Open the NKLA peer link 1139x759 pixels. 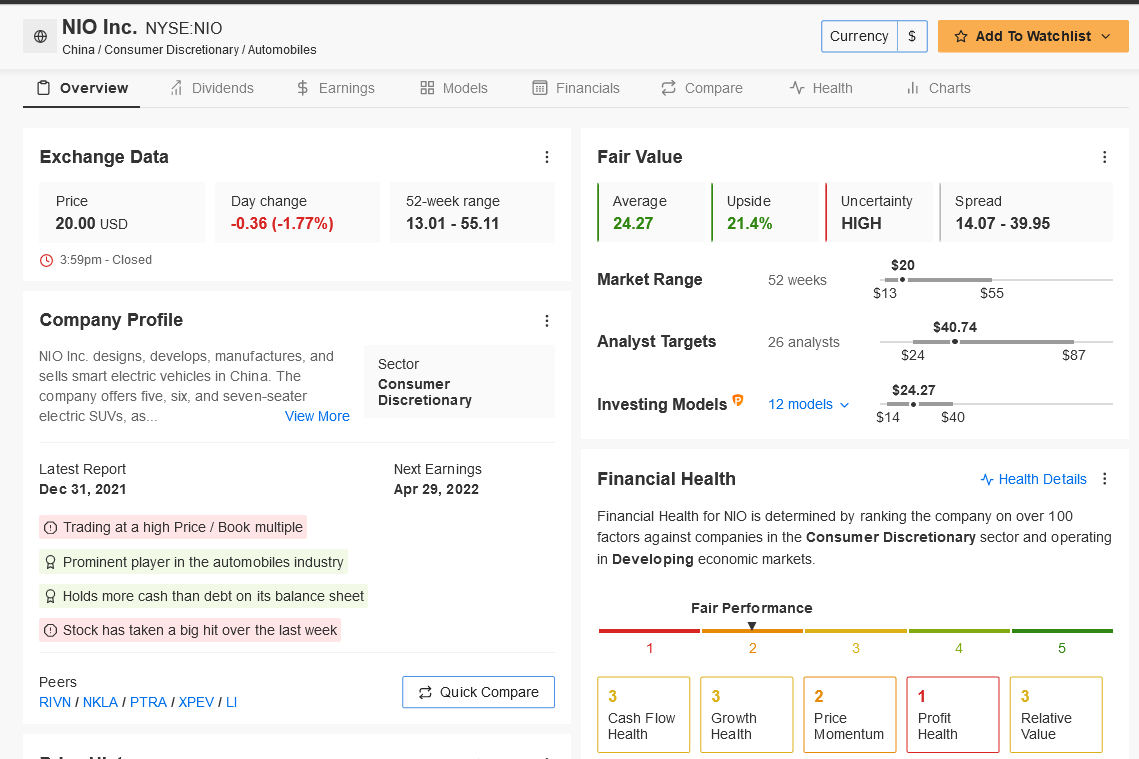(x=100, y=702)
